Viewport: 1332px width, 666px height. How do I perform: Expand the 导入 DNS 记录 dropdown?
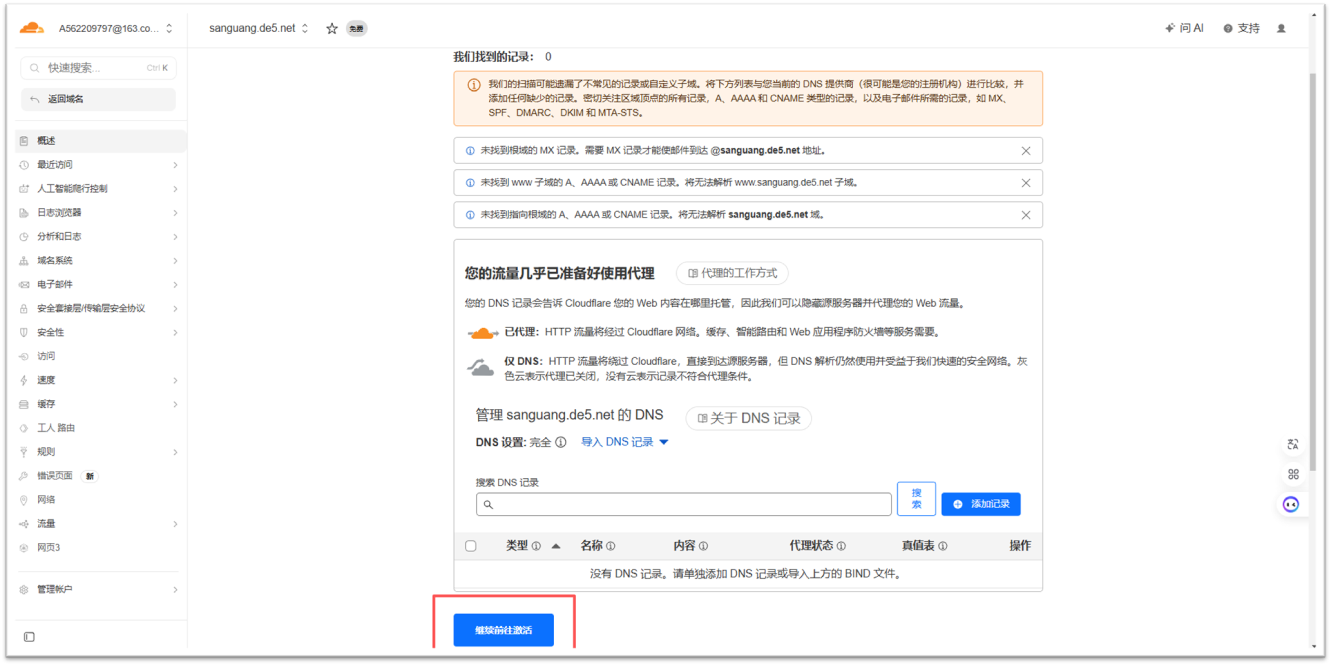624,442
